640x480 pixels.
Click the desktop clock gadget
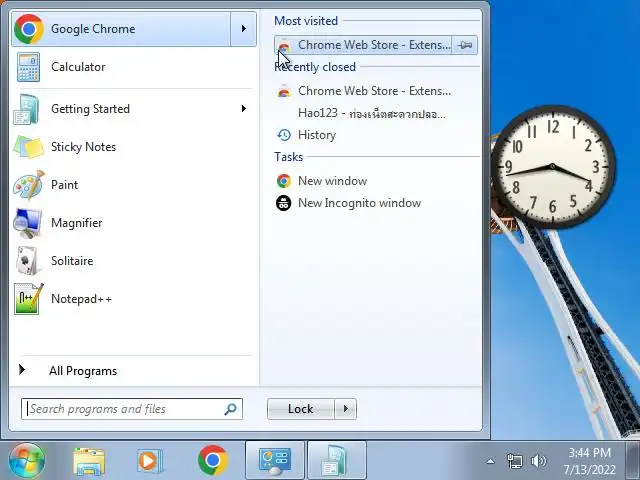(x=553, y=167)
